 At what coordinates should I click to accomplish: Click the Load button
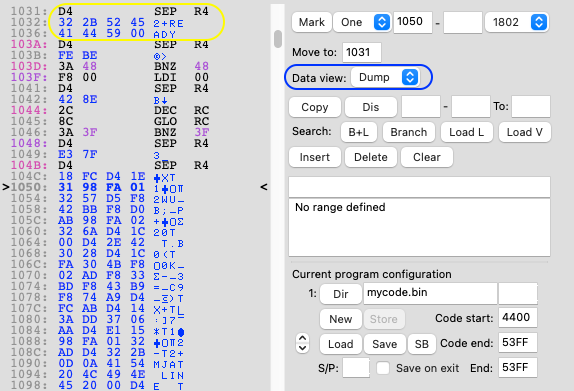coord(340,344)
